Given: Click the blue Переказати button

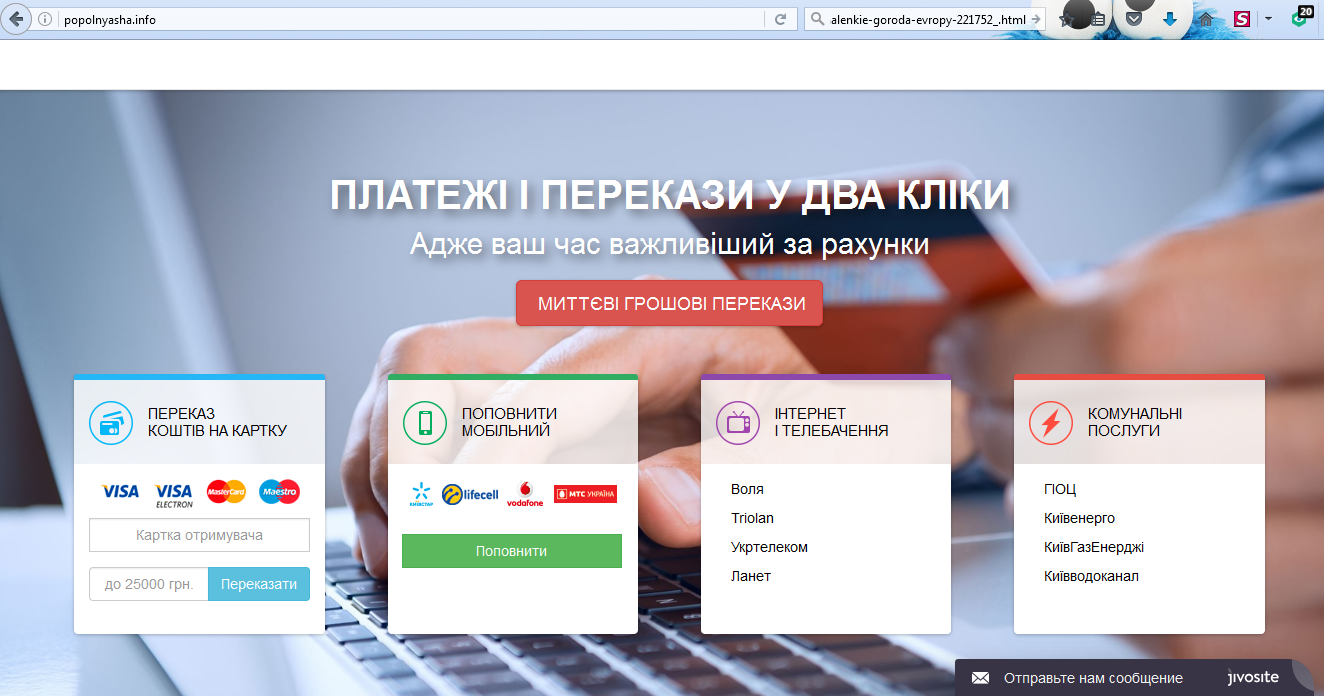Looking at the screenshot, I should (x=259, y=585).
